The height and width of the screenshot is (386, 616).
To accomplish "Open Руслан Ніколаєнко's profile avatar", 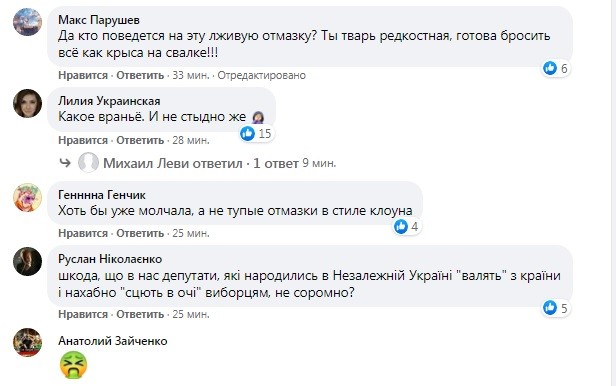I will [27, 262].
